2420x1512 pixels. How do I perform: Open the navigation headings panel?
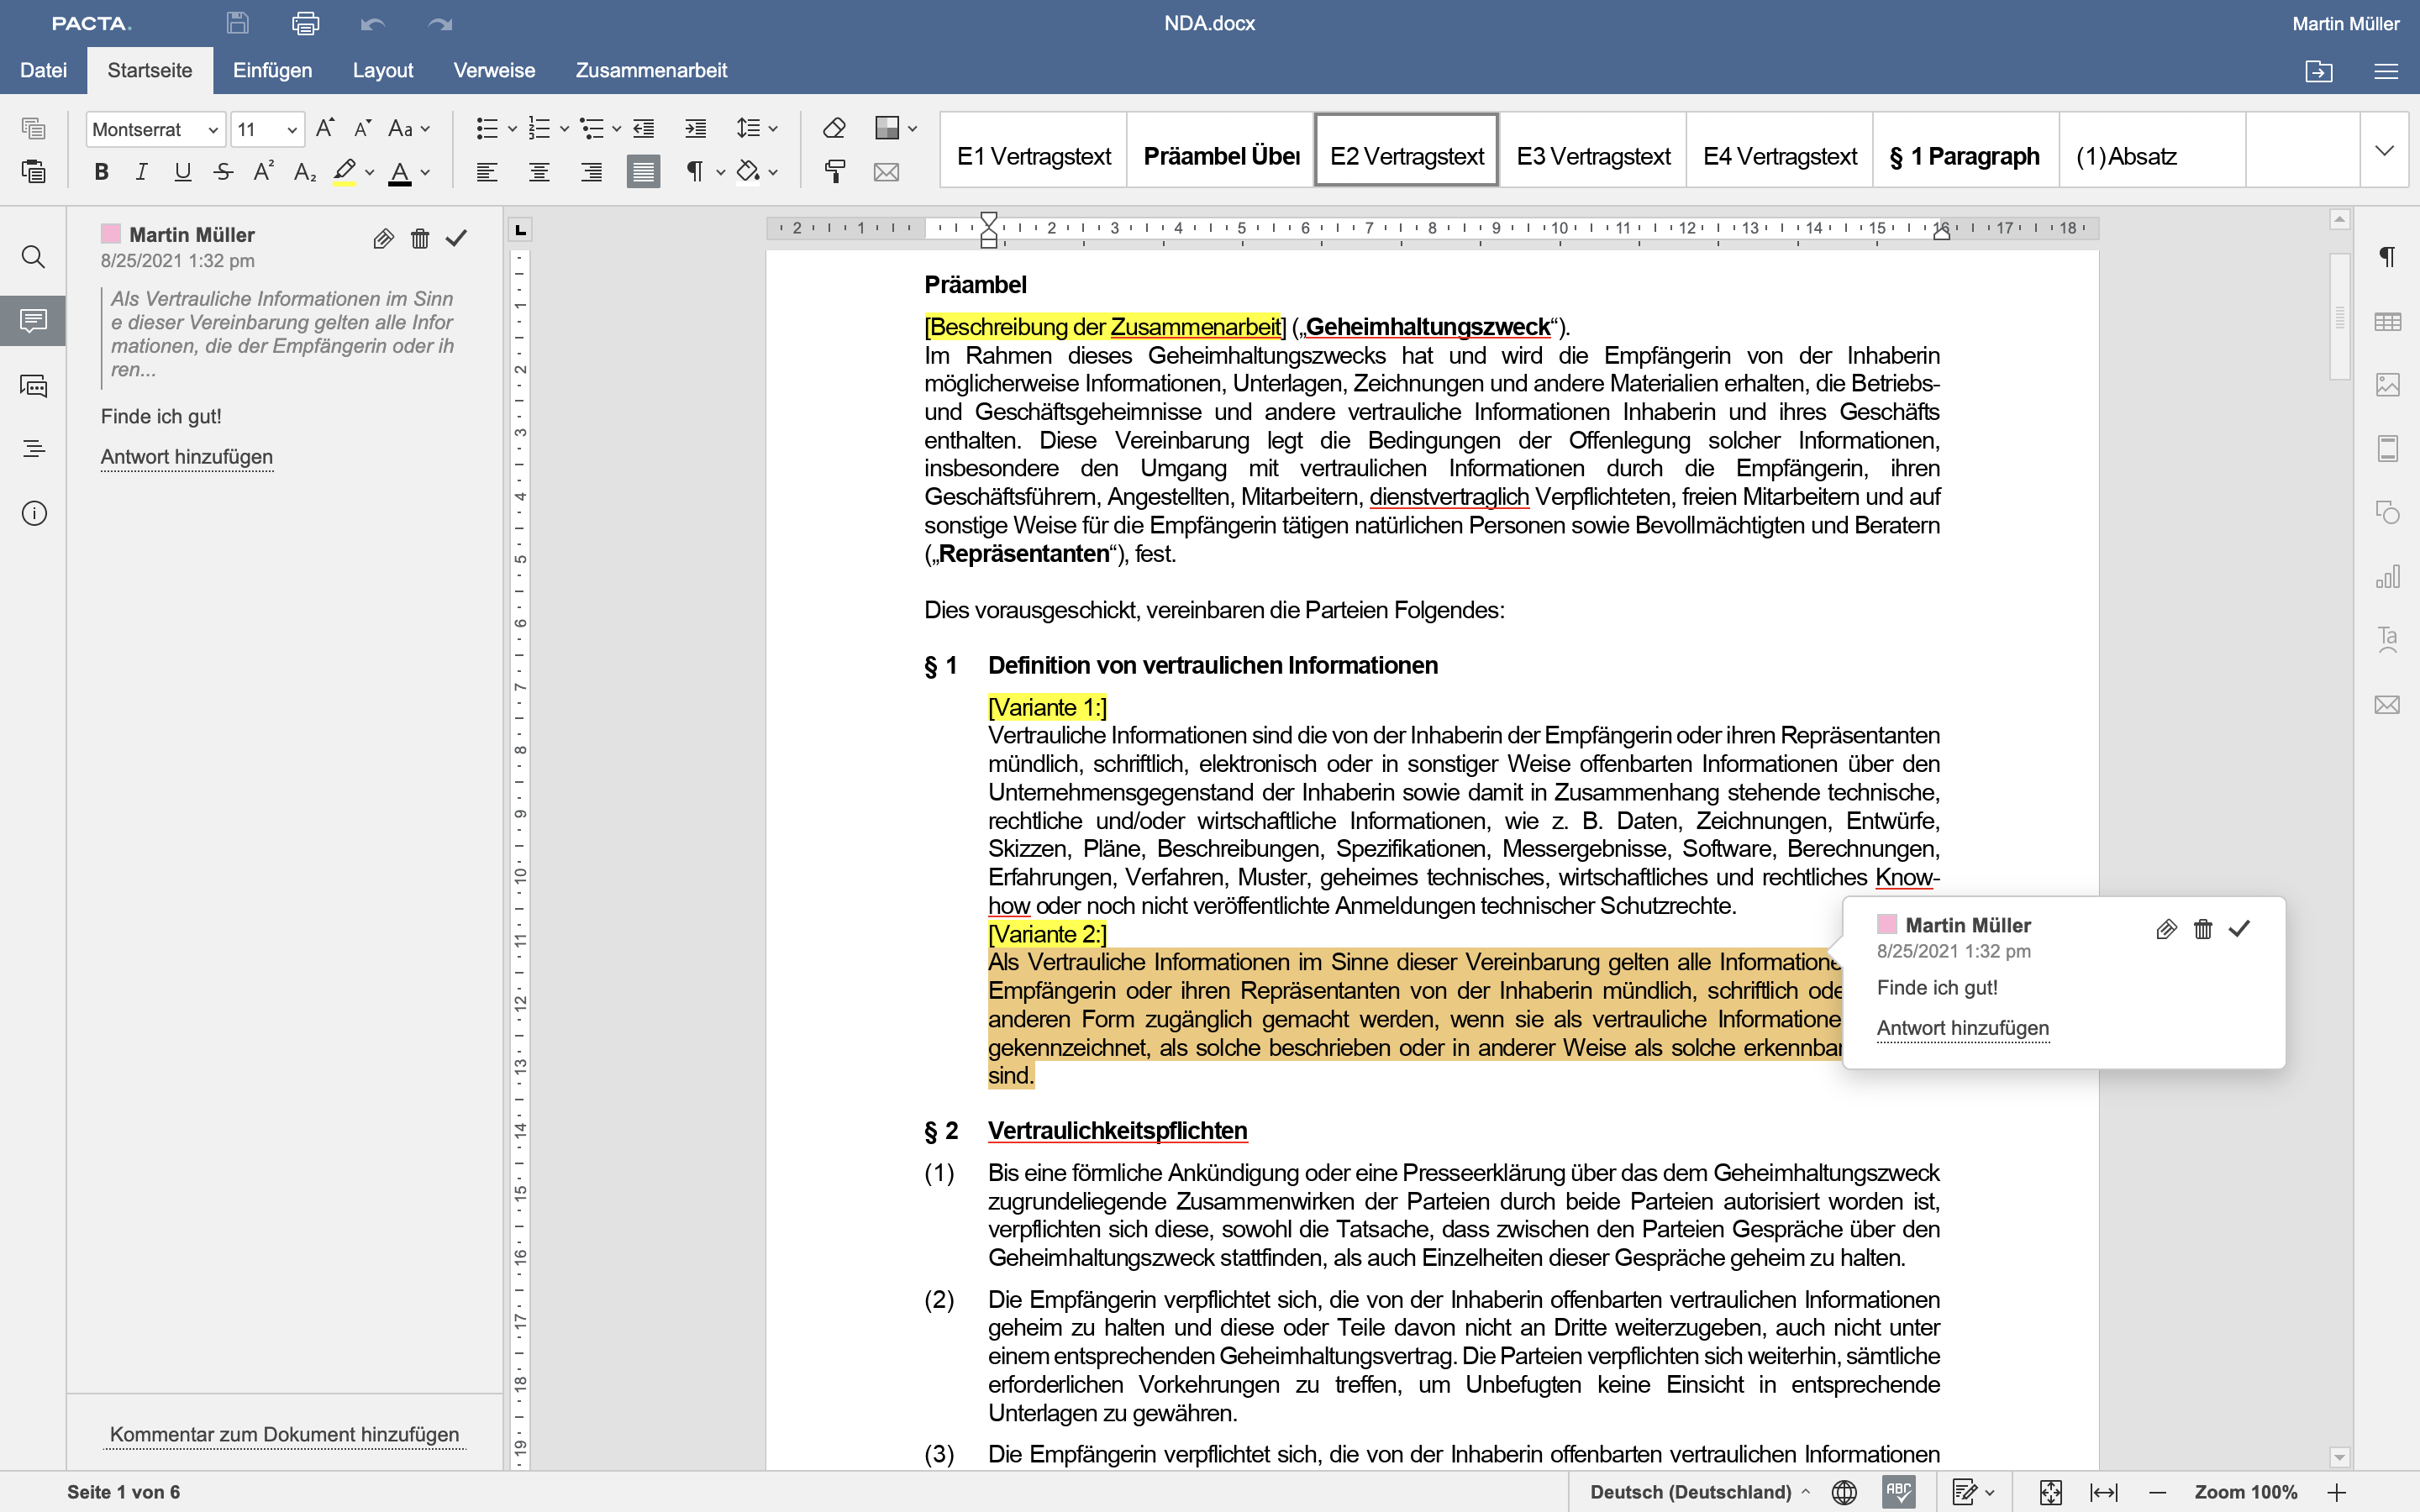point(33,449)
